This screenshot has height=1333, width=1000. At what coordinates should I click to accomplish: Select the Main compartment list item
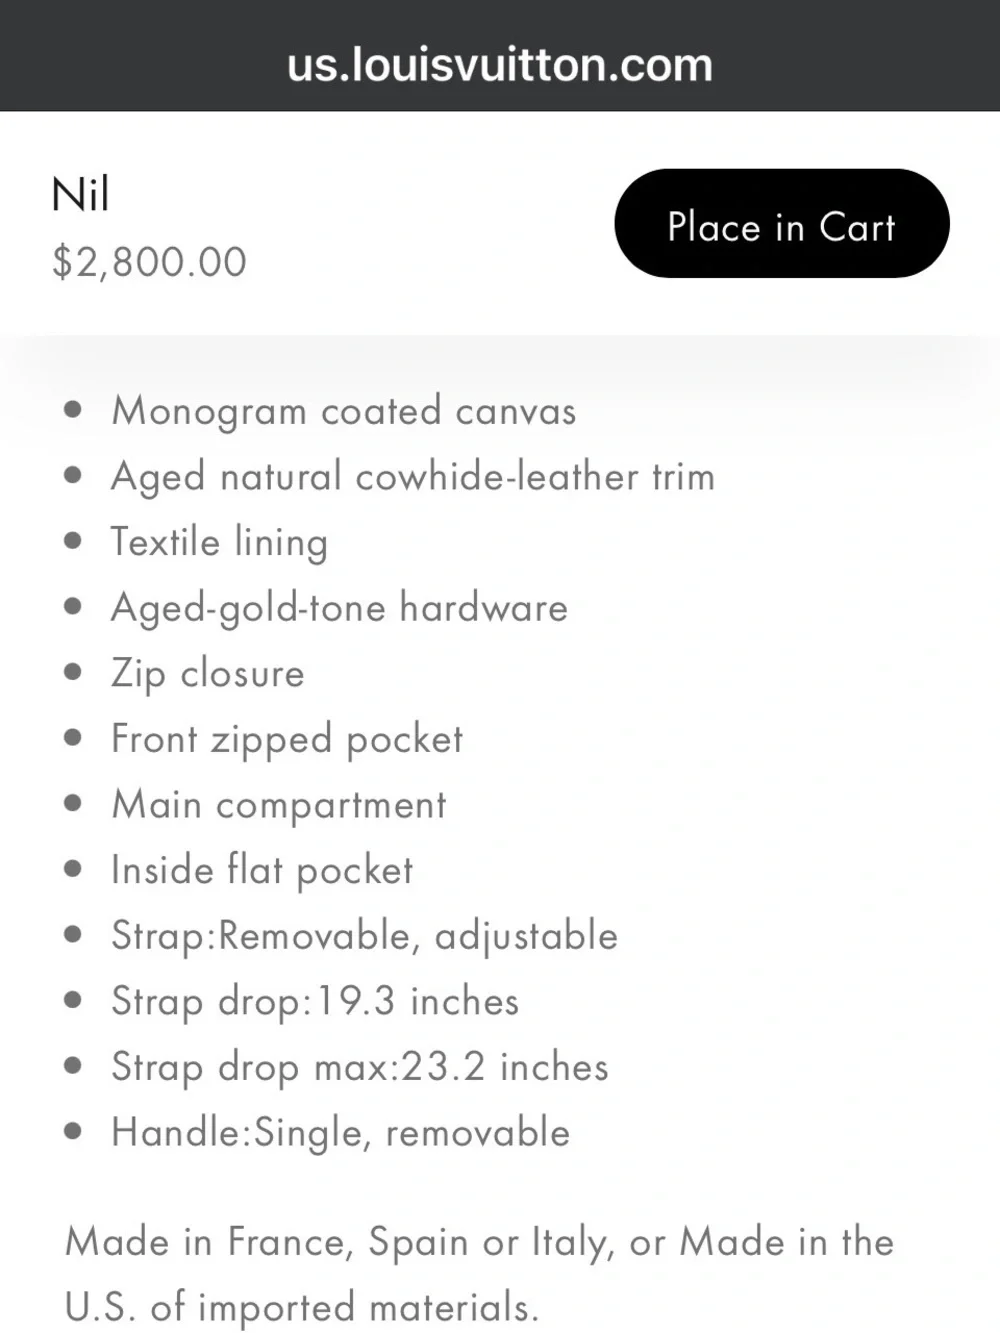coord(279,805)
